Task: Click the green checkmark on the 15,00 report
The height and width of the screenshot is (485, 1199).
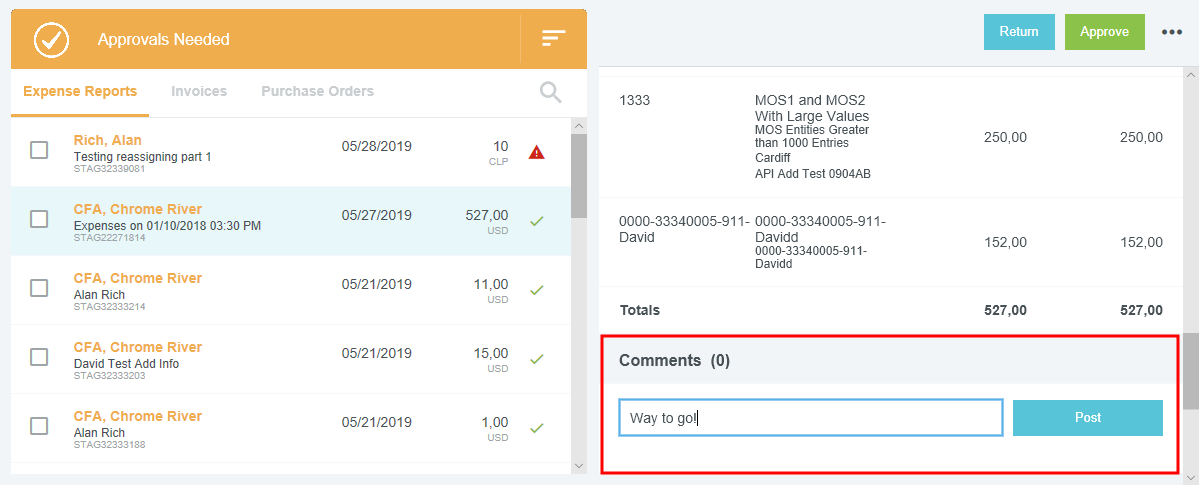Action: 537,359
